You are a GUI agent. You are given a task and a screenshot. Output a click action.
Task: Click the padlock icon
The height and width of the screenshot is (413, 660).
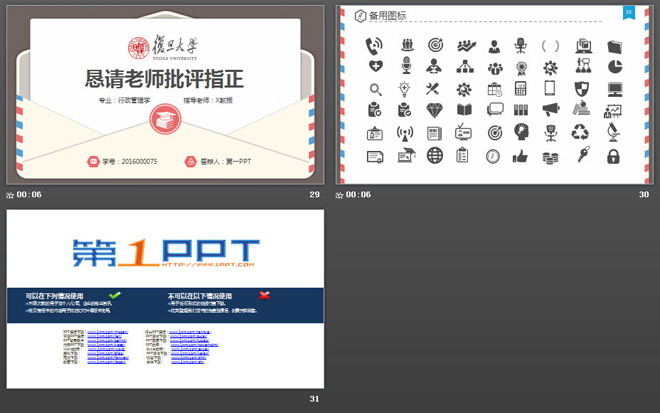[613, 156]
